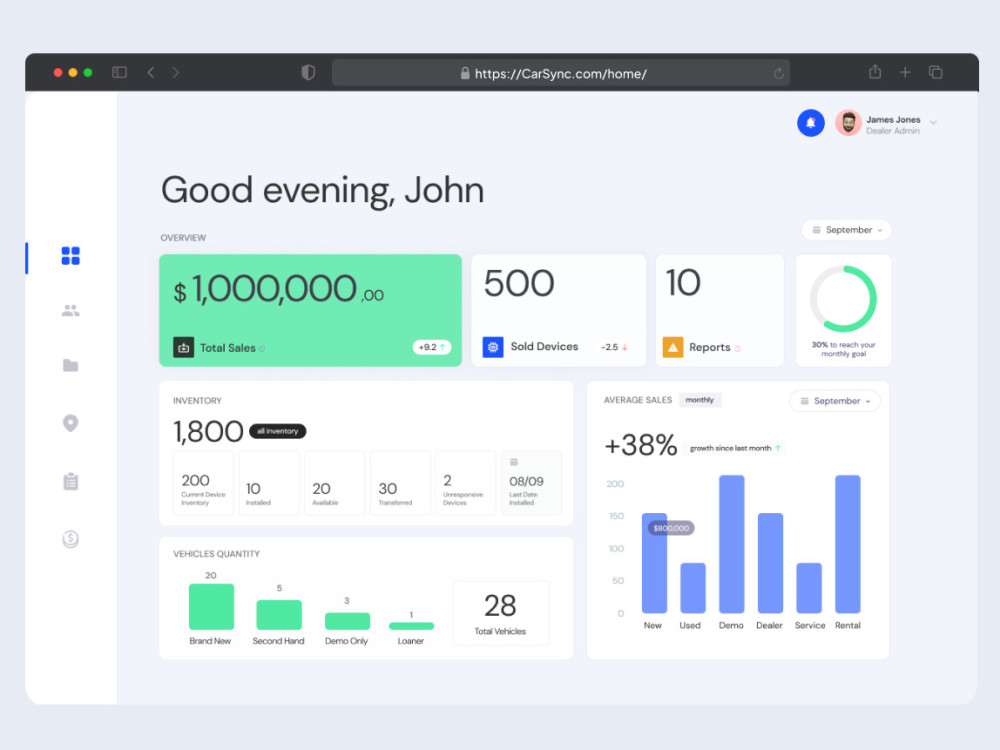The image size is (1000, 750).
Task: Open the users icon in sidebar
Action: [x=71, y=311]
